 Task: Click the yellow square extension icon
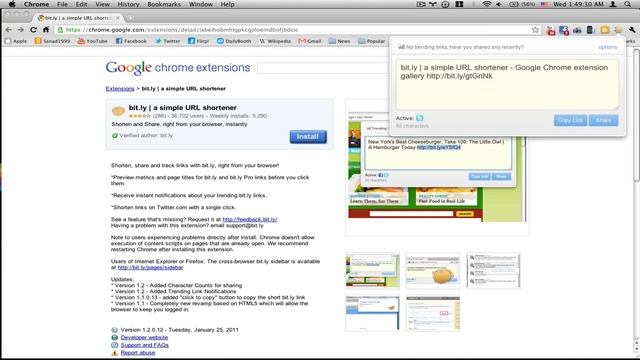pyautogui.click(x=604, y=30)
